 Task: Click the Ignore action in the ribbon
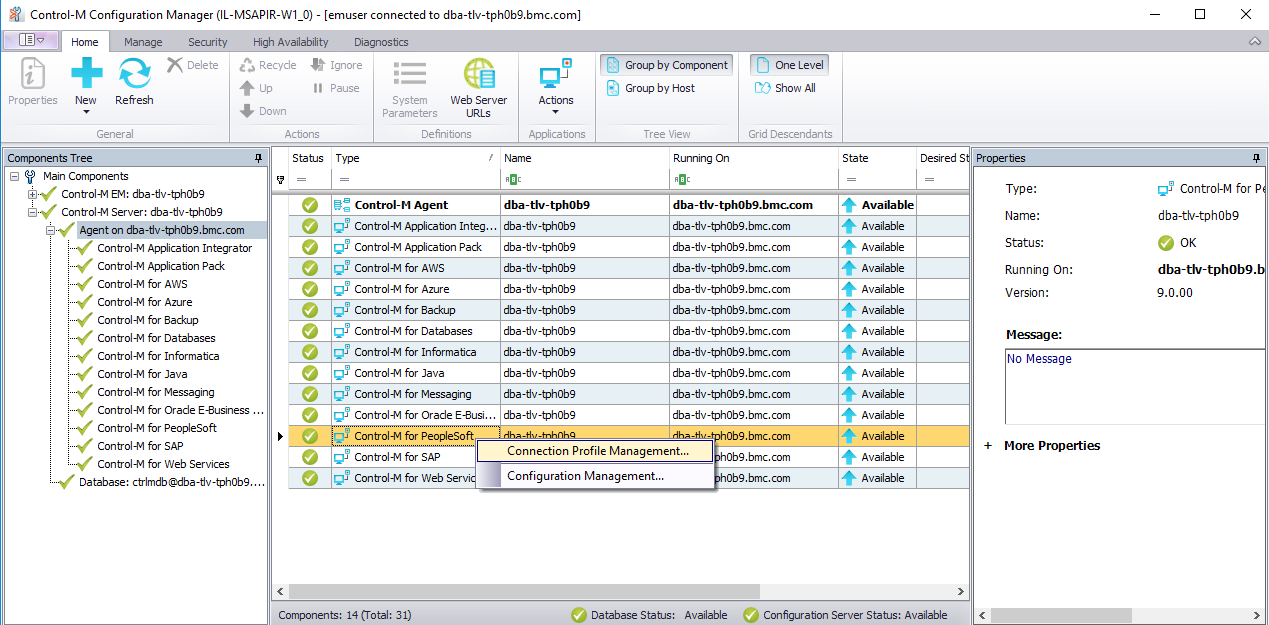(336, 65)
